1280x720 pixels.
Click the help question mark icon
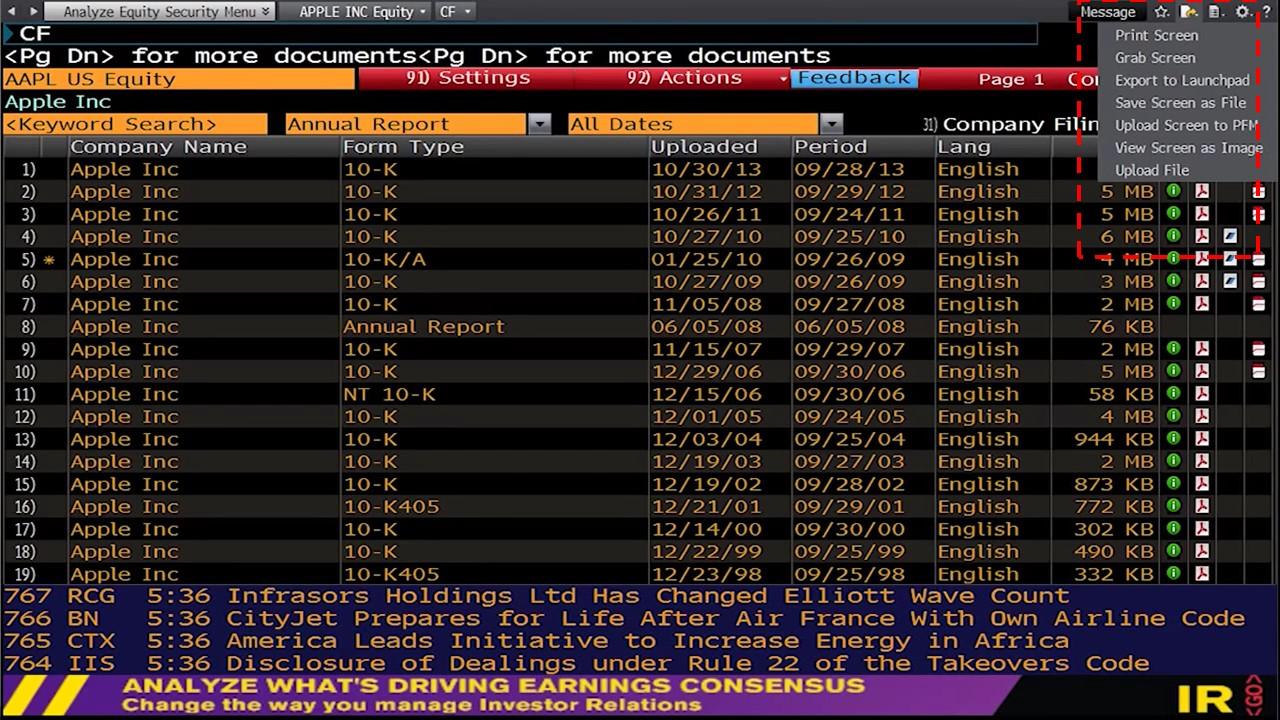pos(1268,11)
